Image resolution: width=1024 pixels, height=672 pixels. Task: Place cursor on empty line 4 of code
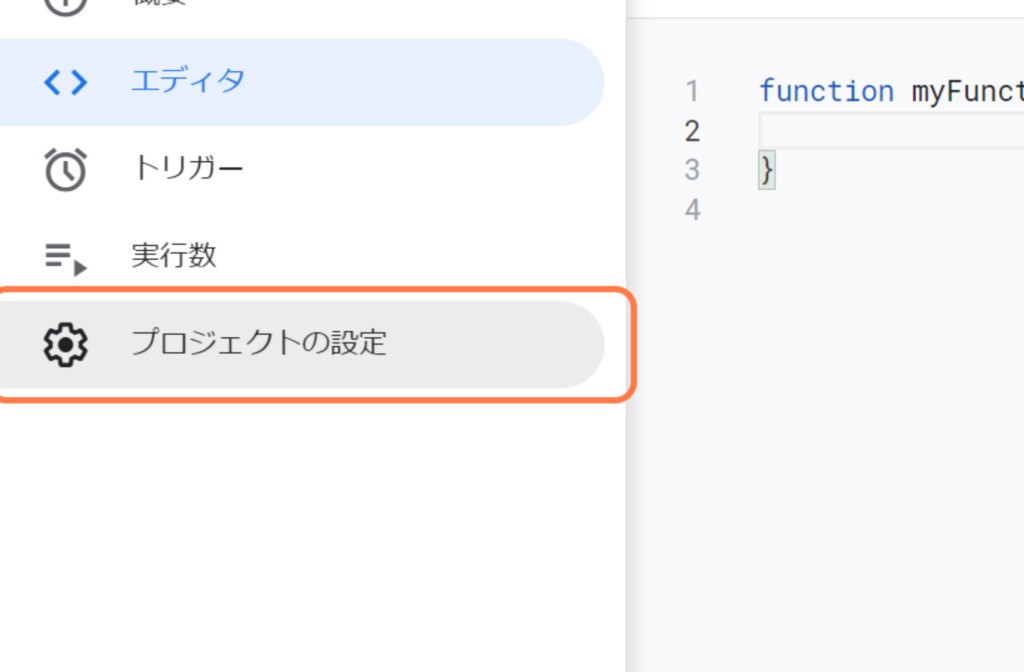point(891,210)
